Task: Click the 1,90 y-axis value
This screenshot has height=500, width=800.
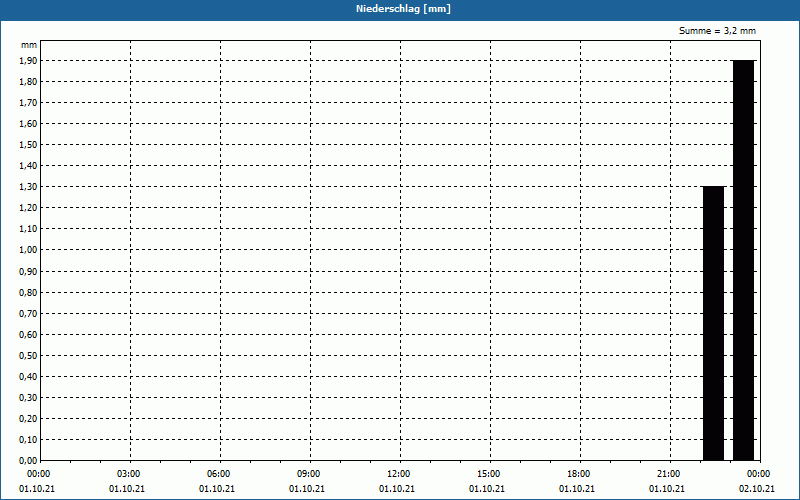Action: tap(28, 61)
